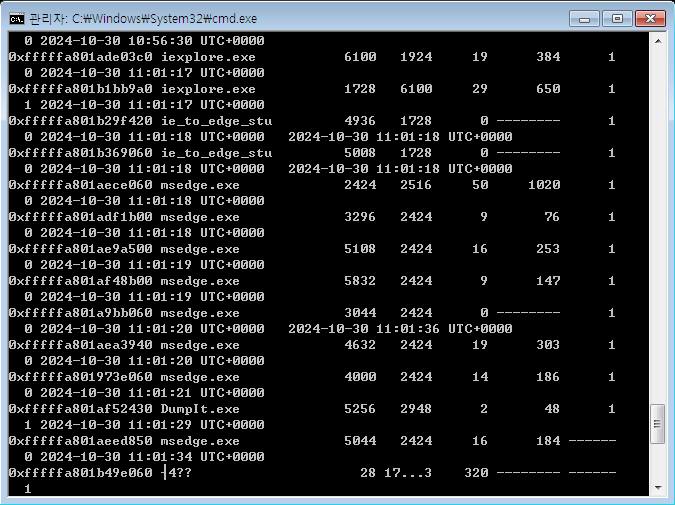The width and height of the screenshot is (675, 505).
Task: Click the address 0xfffffa801af52430
Action: [81, 409]
